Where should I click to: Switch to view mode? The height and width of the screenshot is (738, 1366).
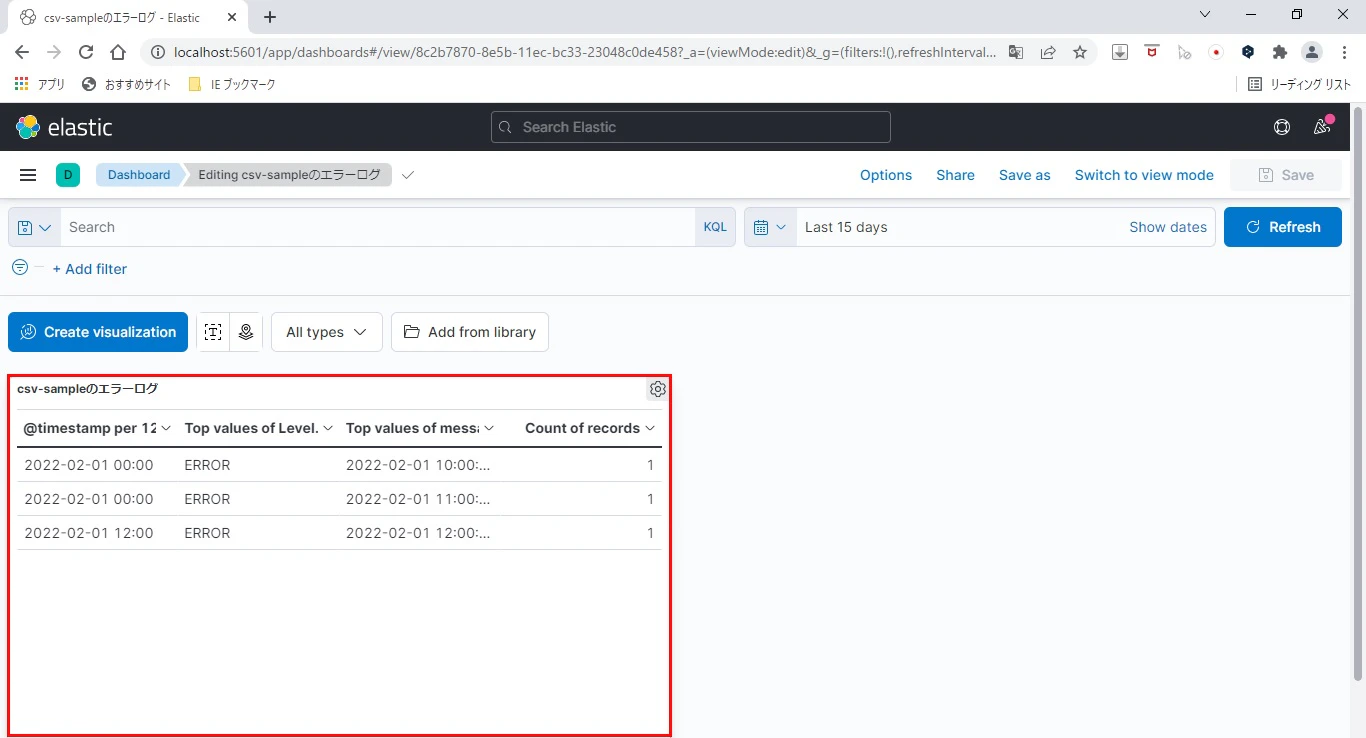click(1144, 175)
